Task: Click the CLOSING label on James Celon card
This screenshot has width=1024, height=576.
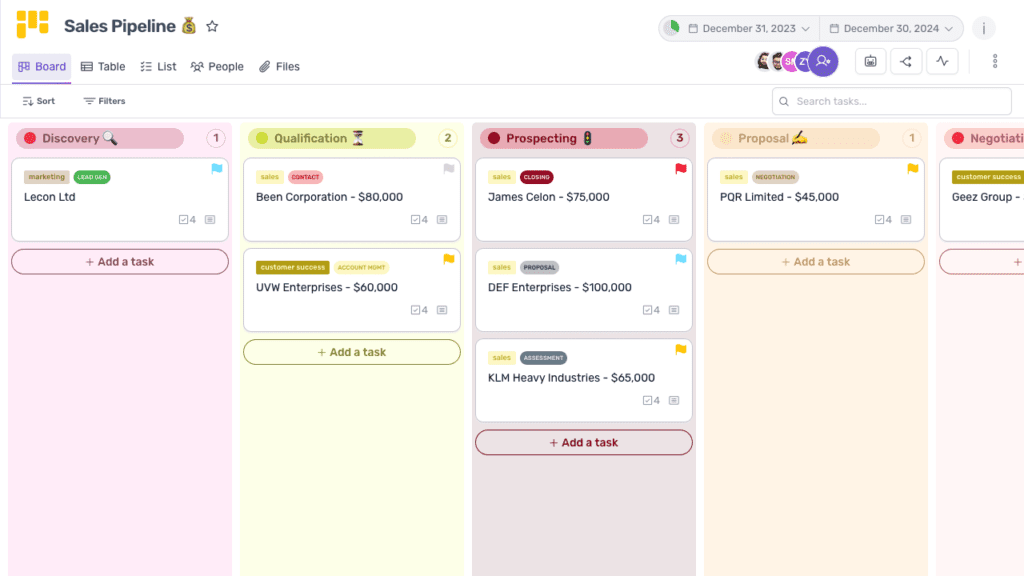Action: tap(536, 175)
